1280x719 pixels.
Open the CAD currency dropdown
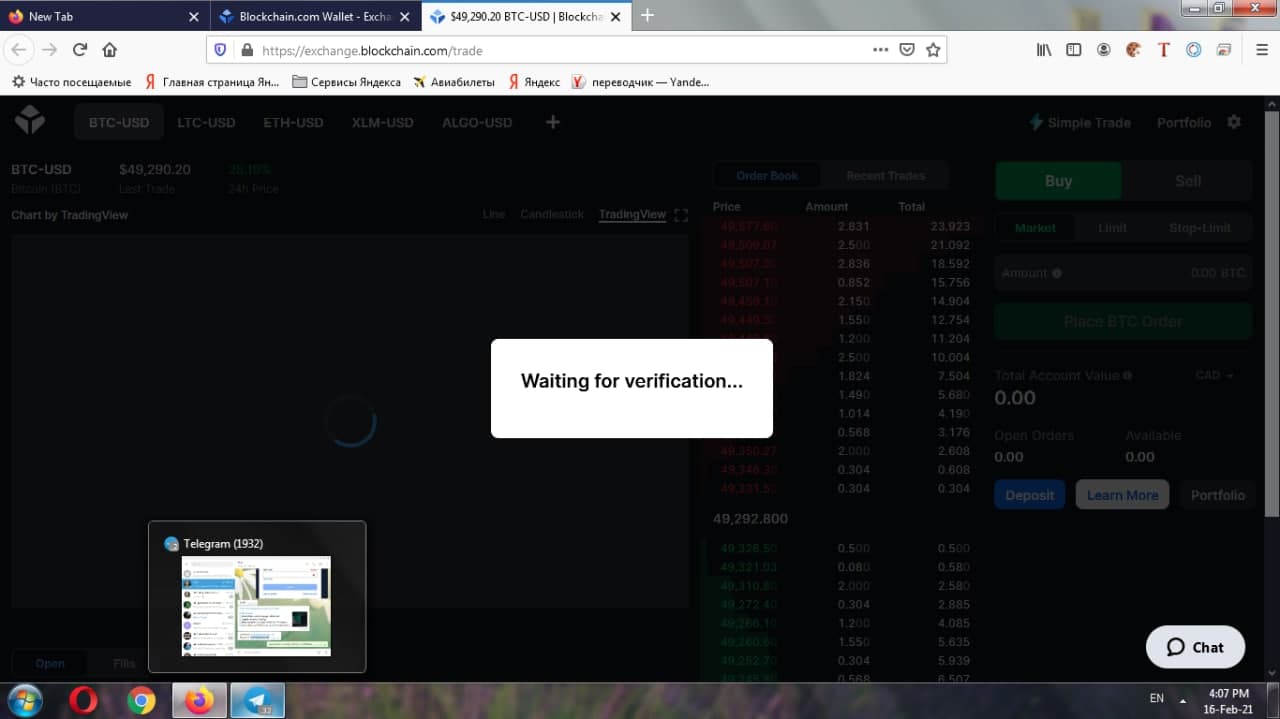coord(1214,375)
